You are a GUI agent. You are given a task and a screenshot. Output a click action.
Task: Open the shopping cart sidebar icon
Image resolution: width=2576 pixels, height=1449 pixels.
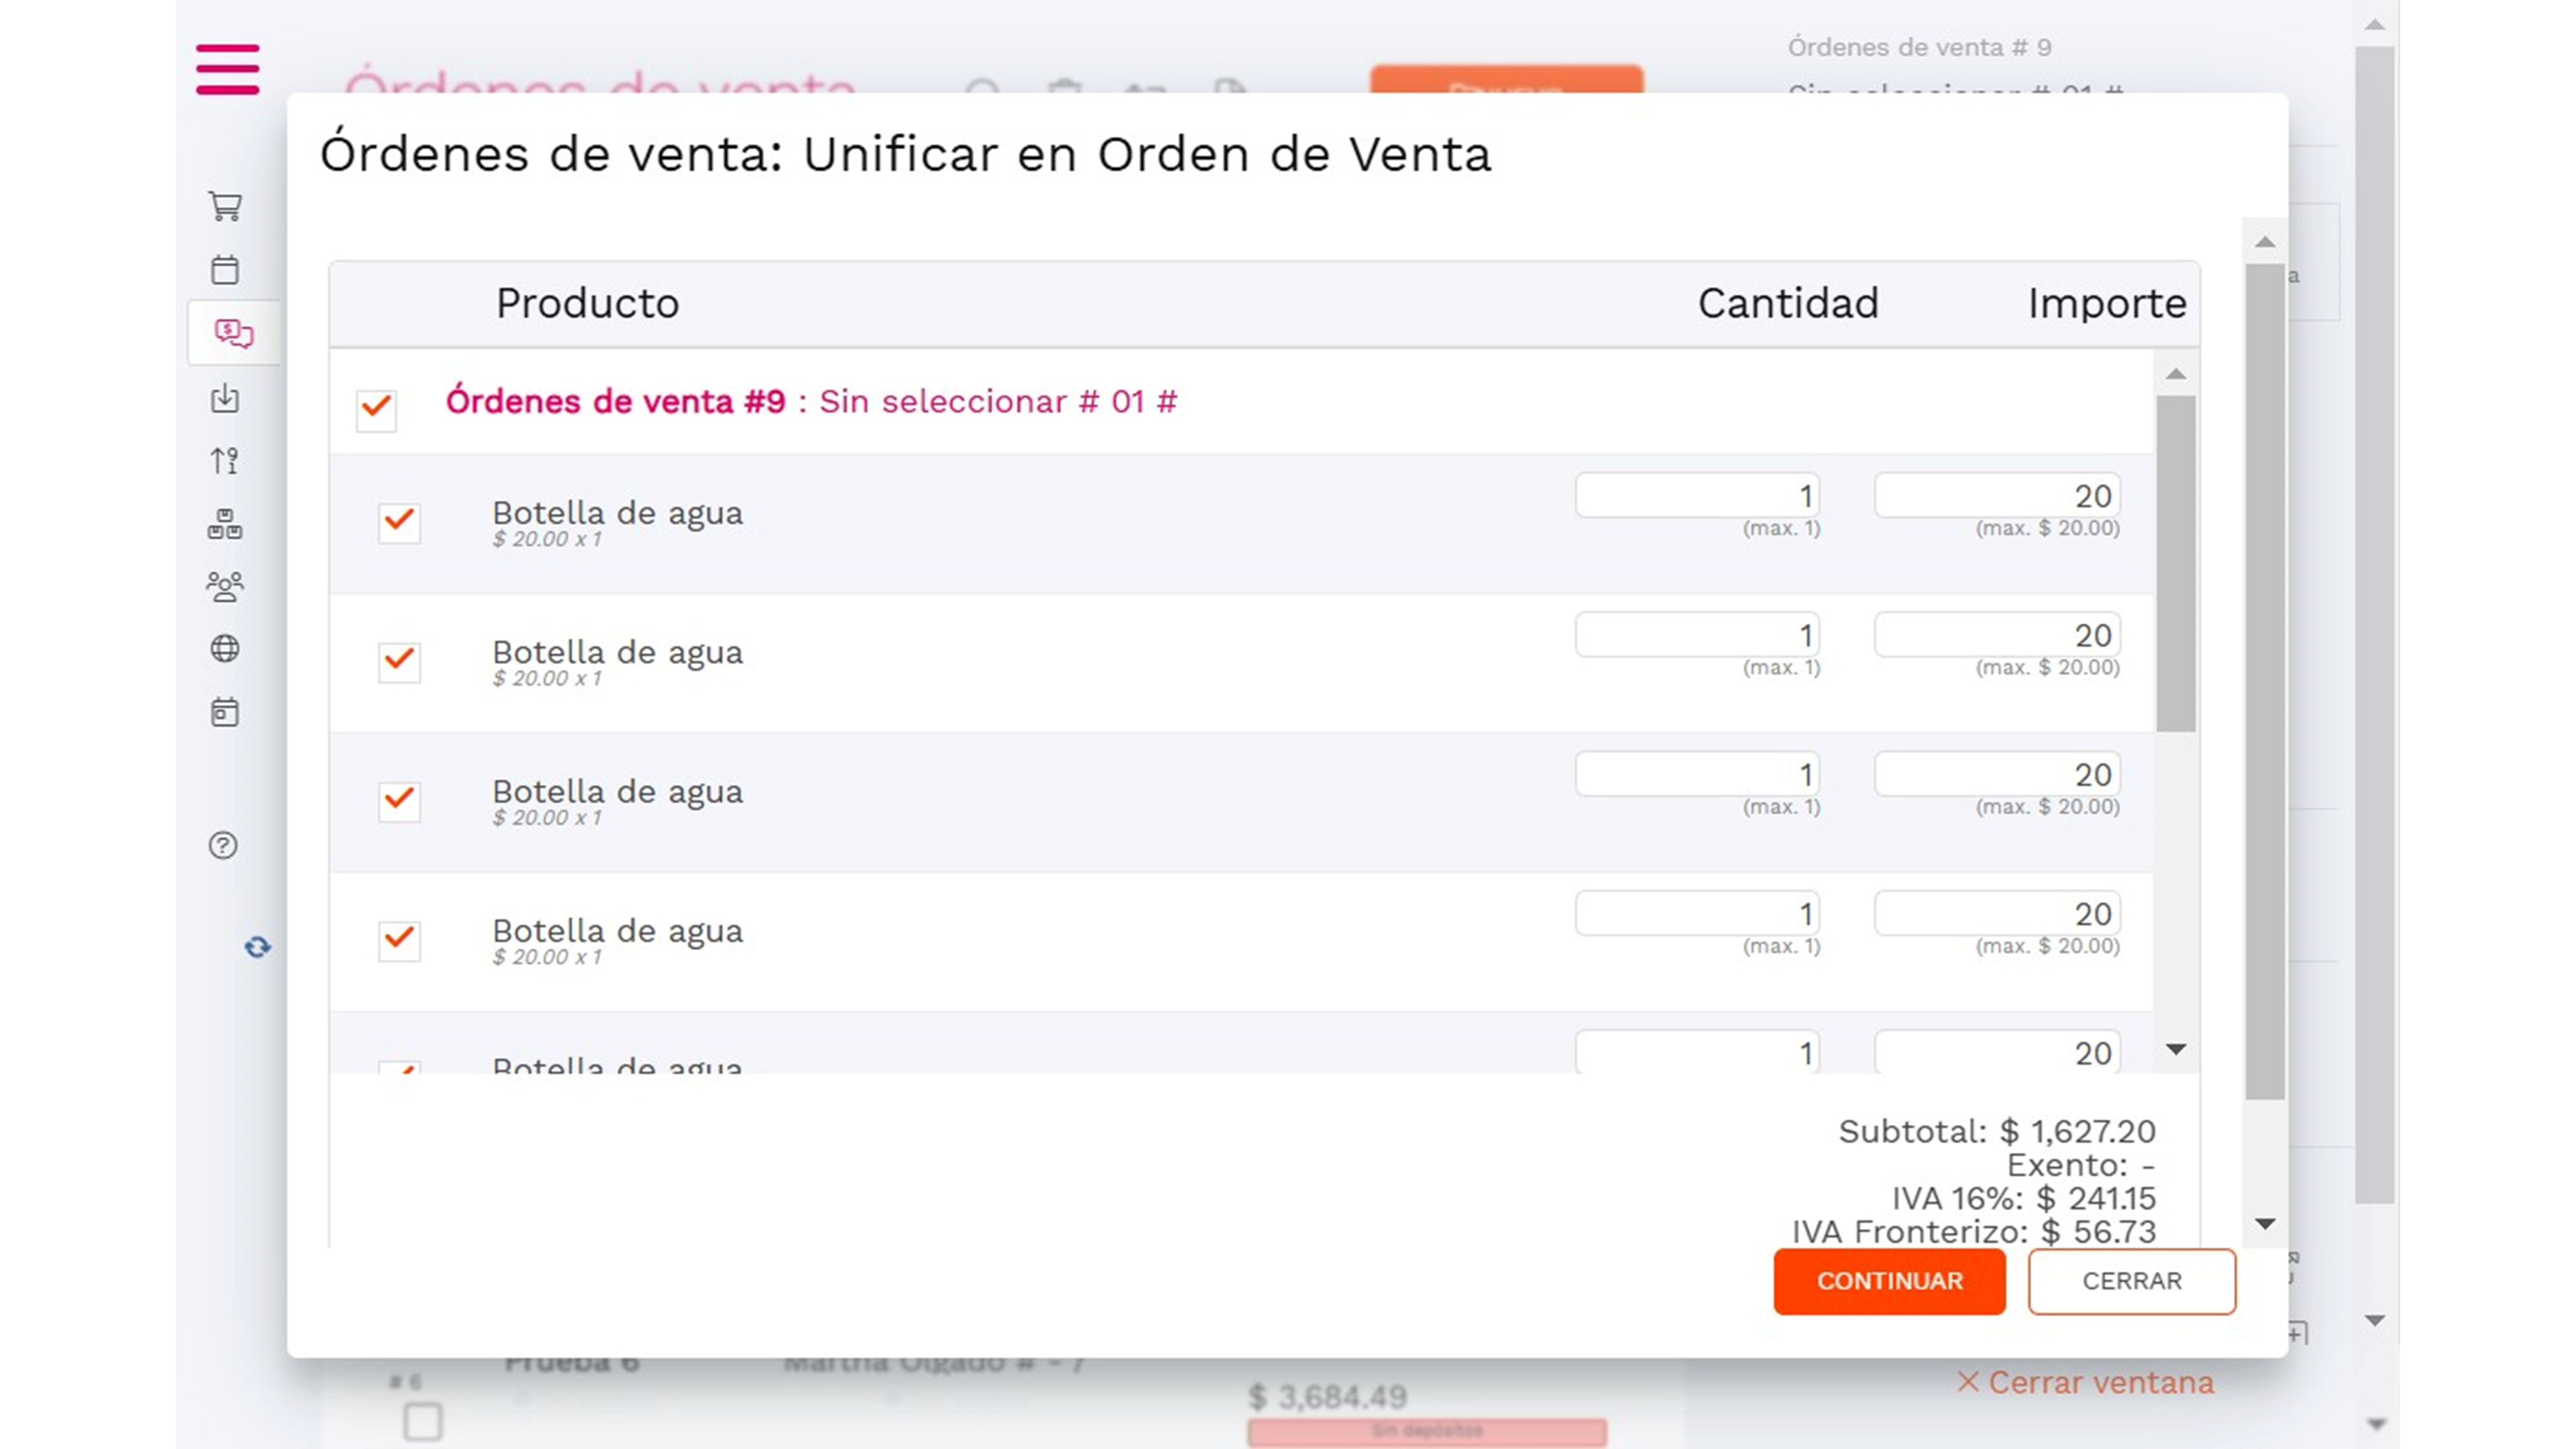tap(225, 206)
